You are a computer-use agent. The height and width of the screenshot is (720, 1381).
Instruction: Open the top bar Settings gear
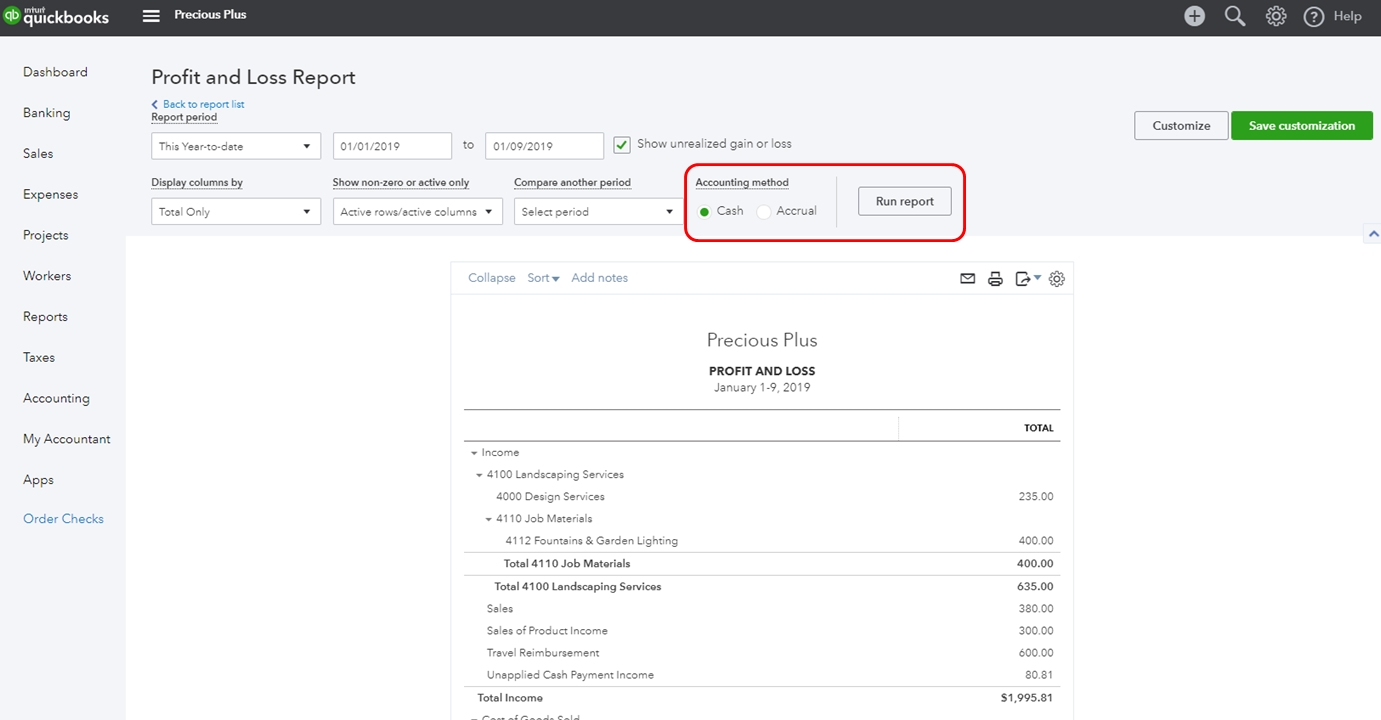click(1276, 16)
